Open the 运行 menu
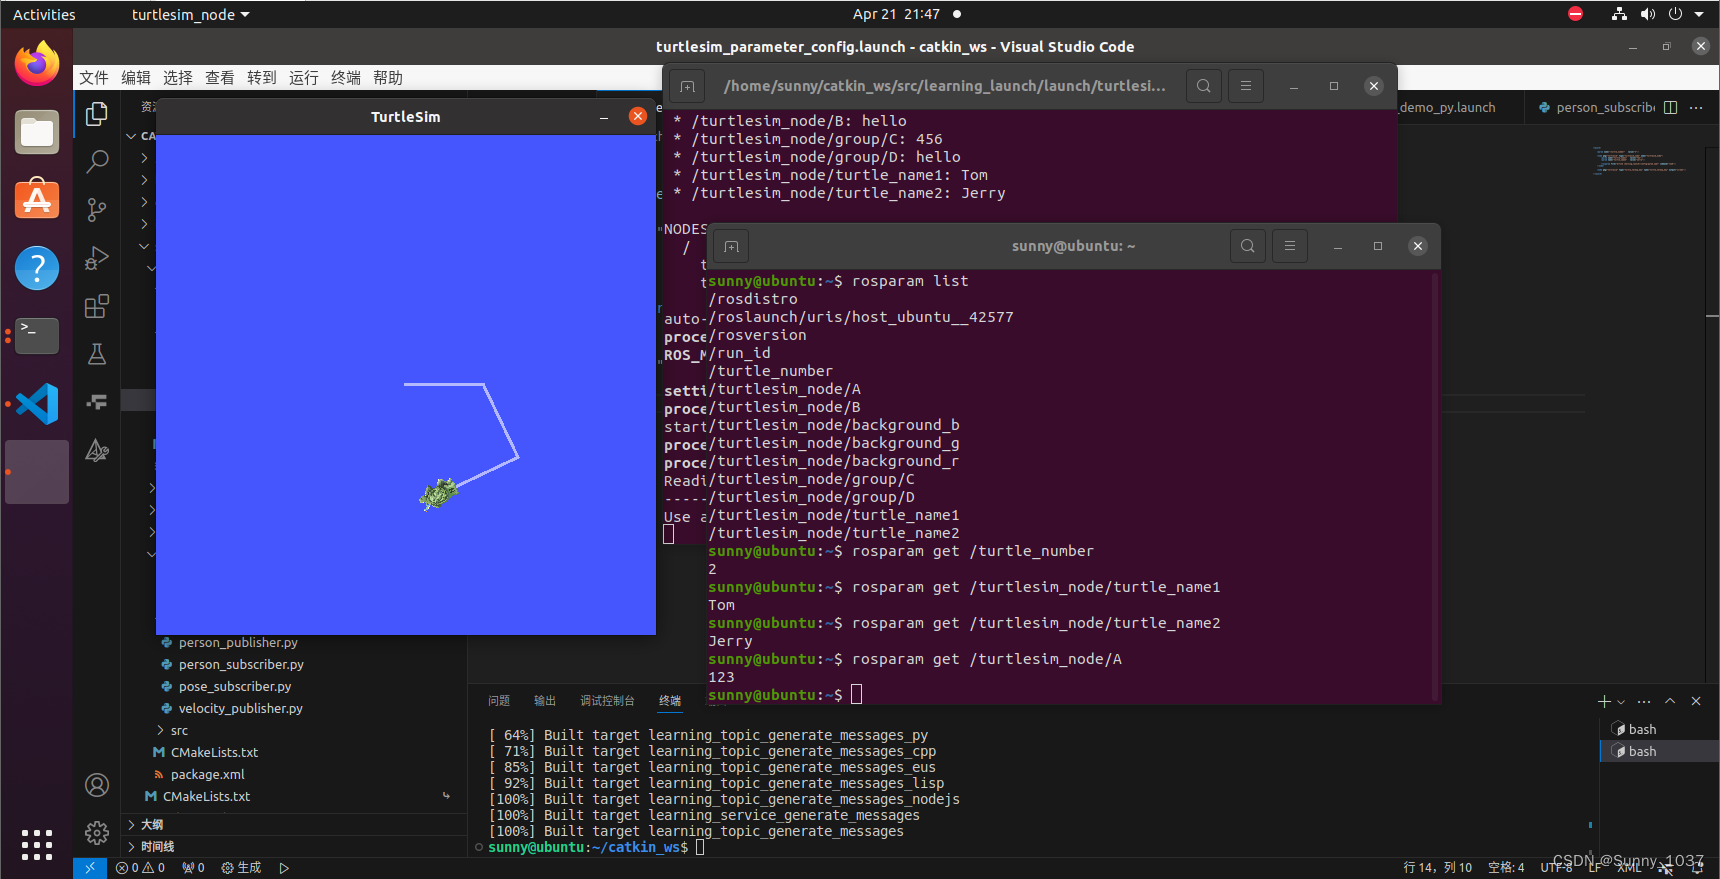 (x=304, y=78)
